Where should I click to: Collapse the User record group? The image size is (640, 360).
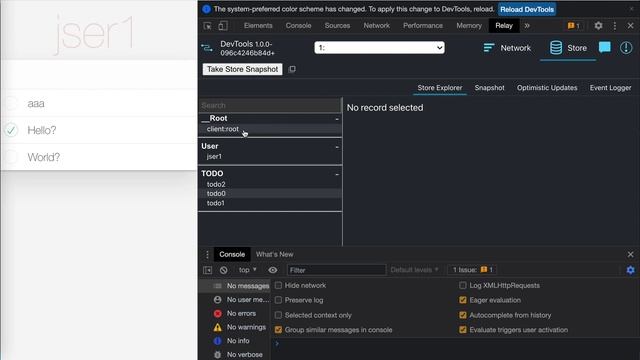click(x=337, y=147)
